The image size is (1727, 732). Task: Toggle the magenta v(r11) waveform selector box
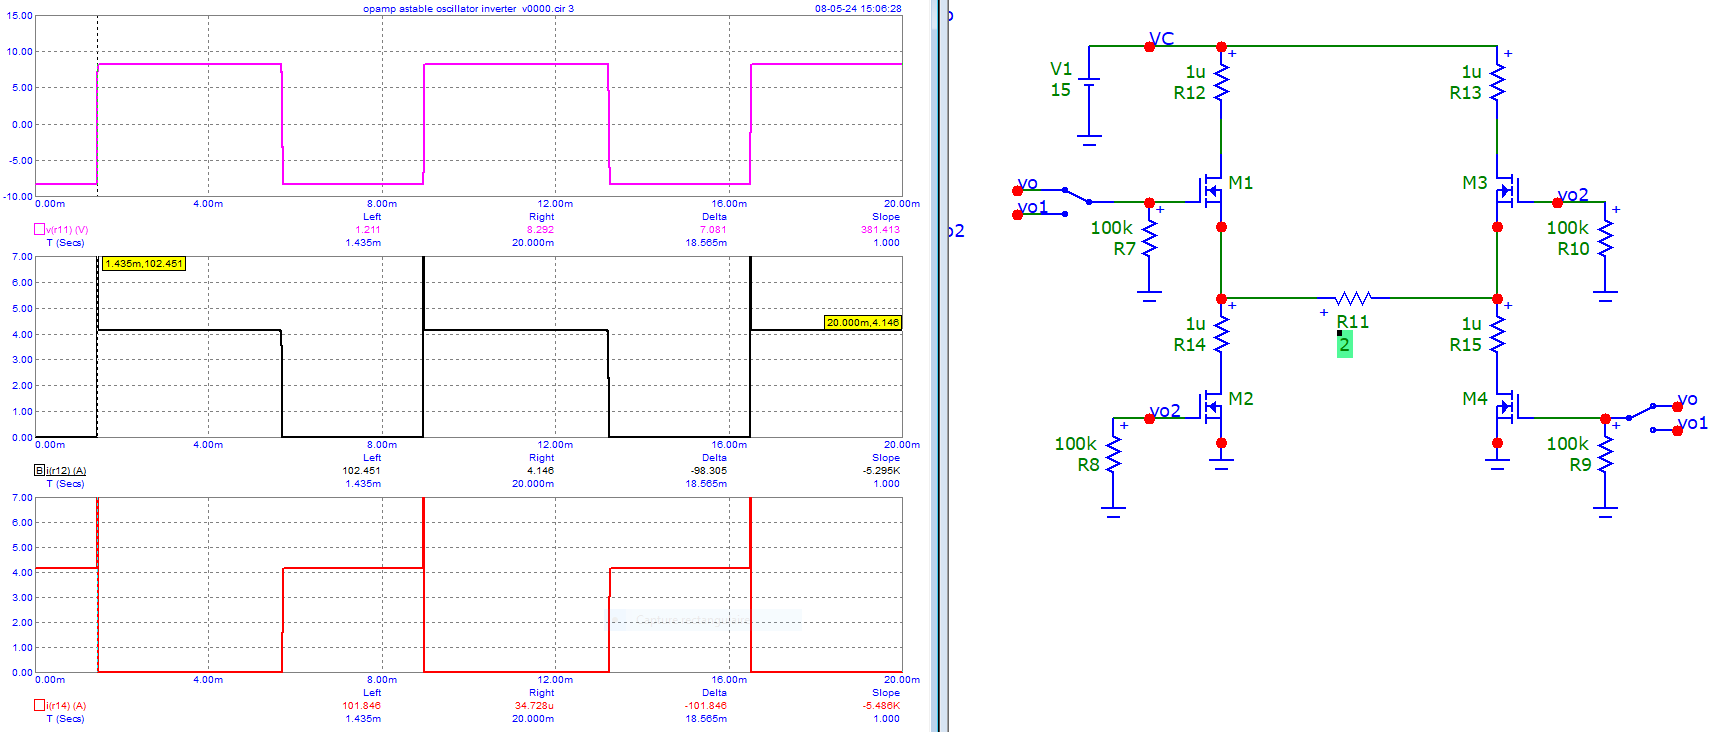[39, 229]
